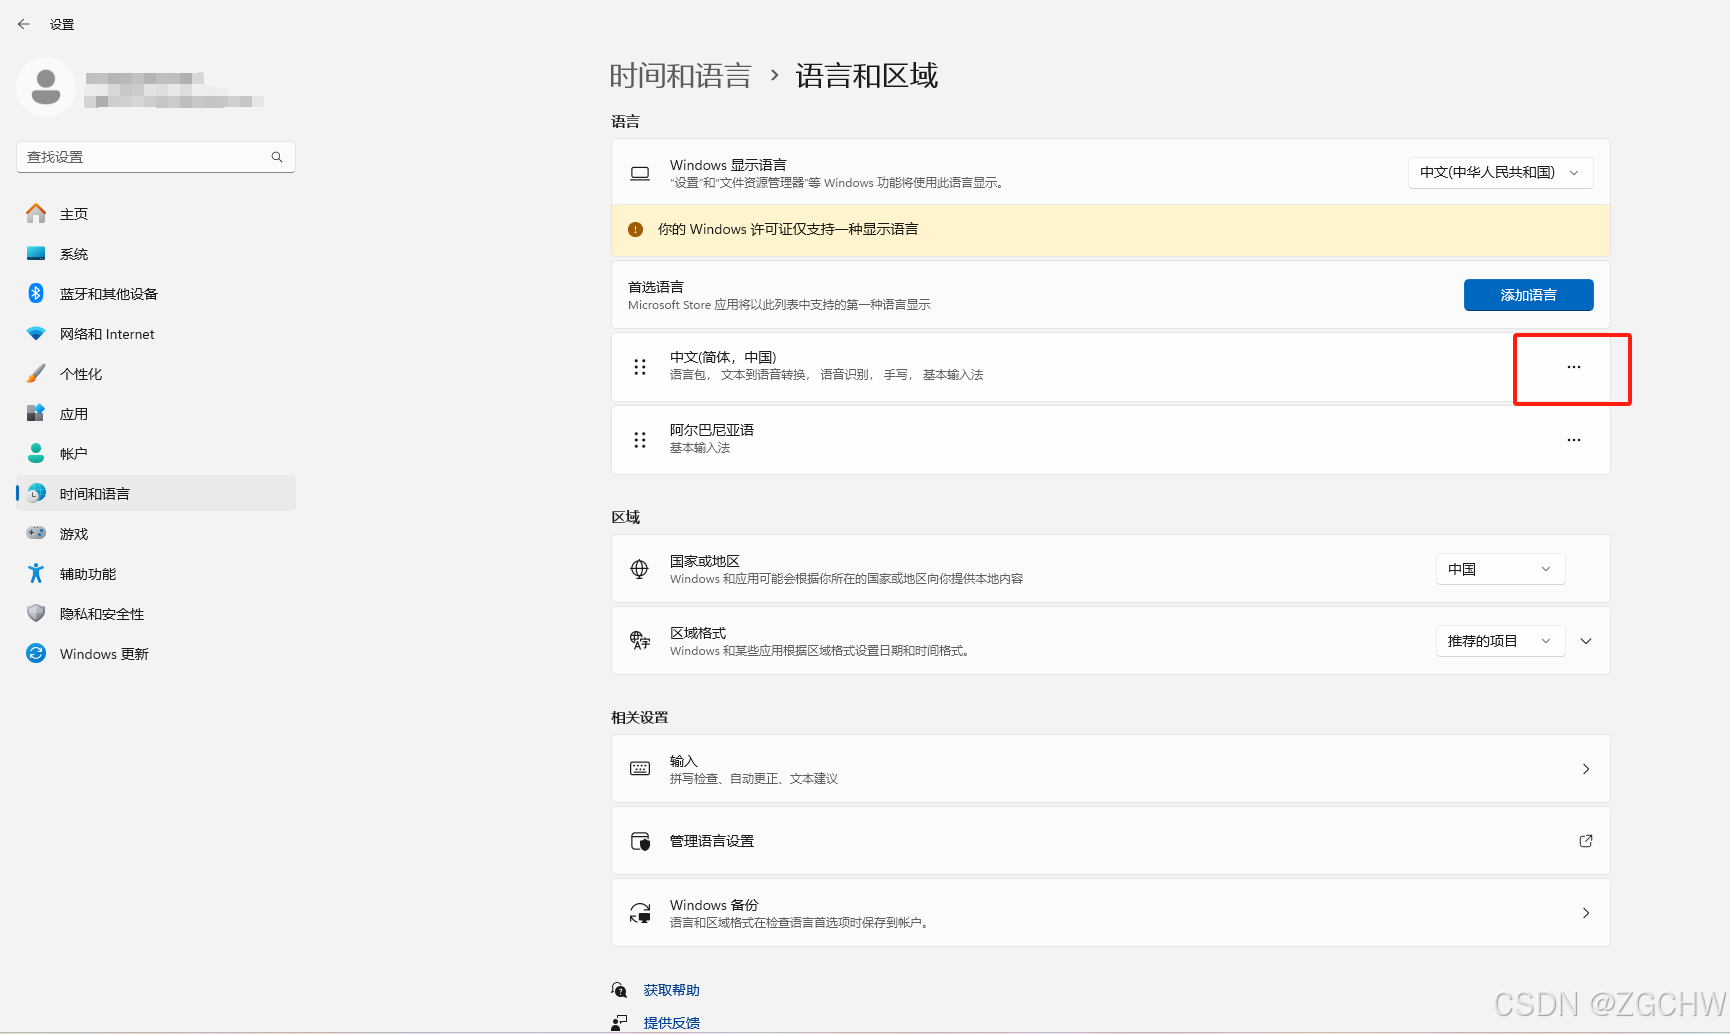Open the 国家或地区 中国 dropdown
Screen dimensions: 1730x1034
[1500, 569]
